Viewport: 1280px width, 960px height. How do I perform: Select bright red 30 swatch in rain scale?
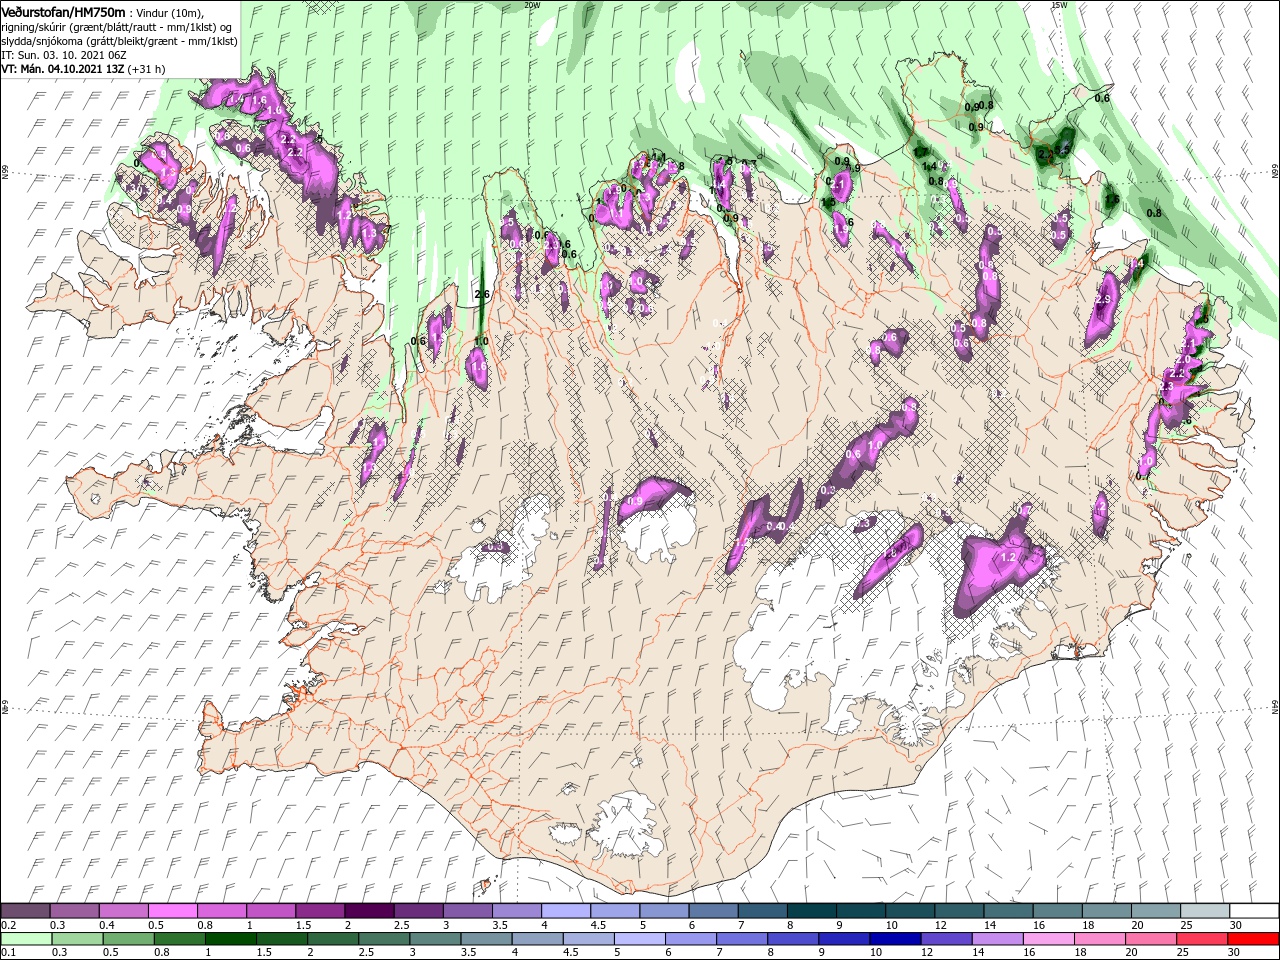(x=1253, y=939)
